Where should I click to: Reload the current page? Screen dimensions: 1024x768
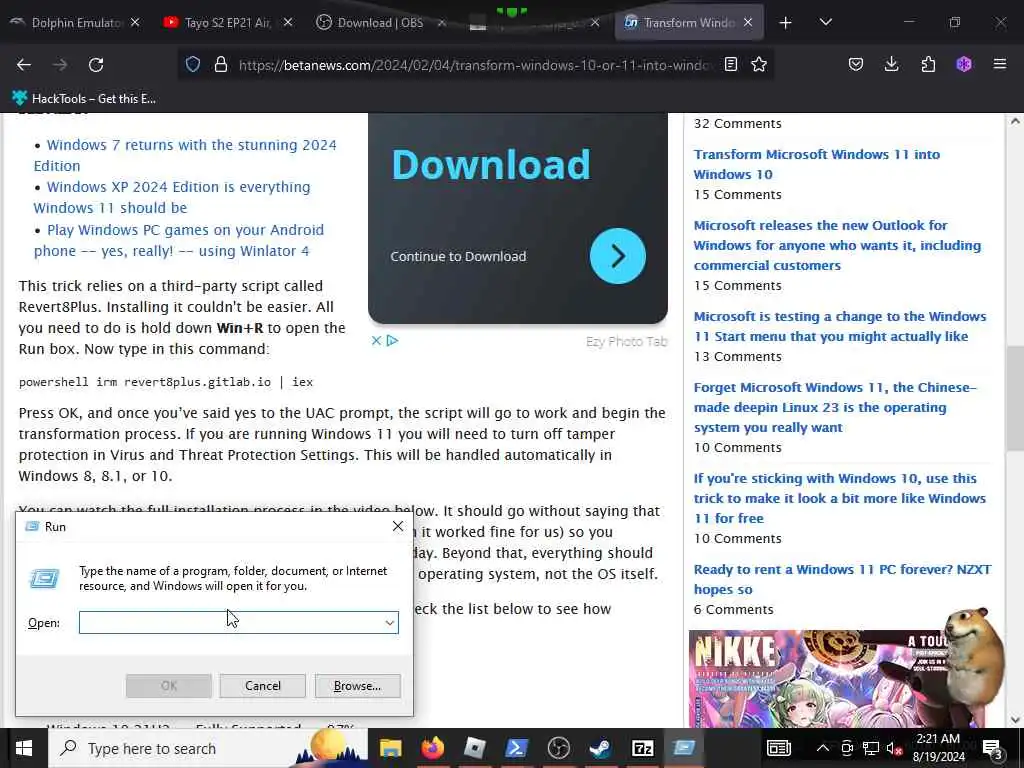[96, 65]
